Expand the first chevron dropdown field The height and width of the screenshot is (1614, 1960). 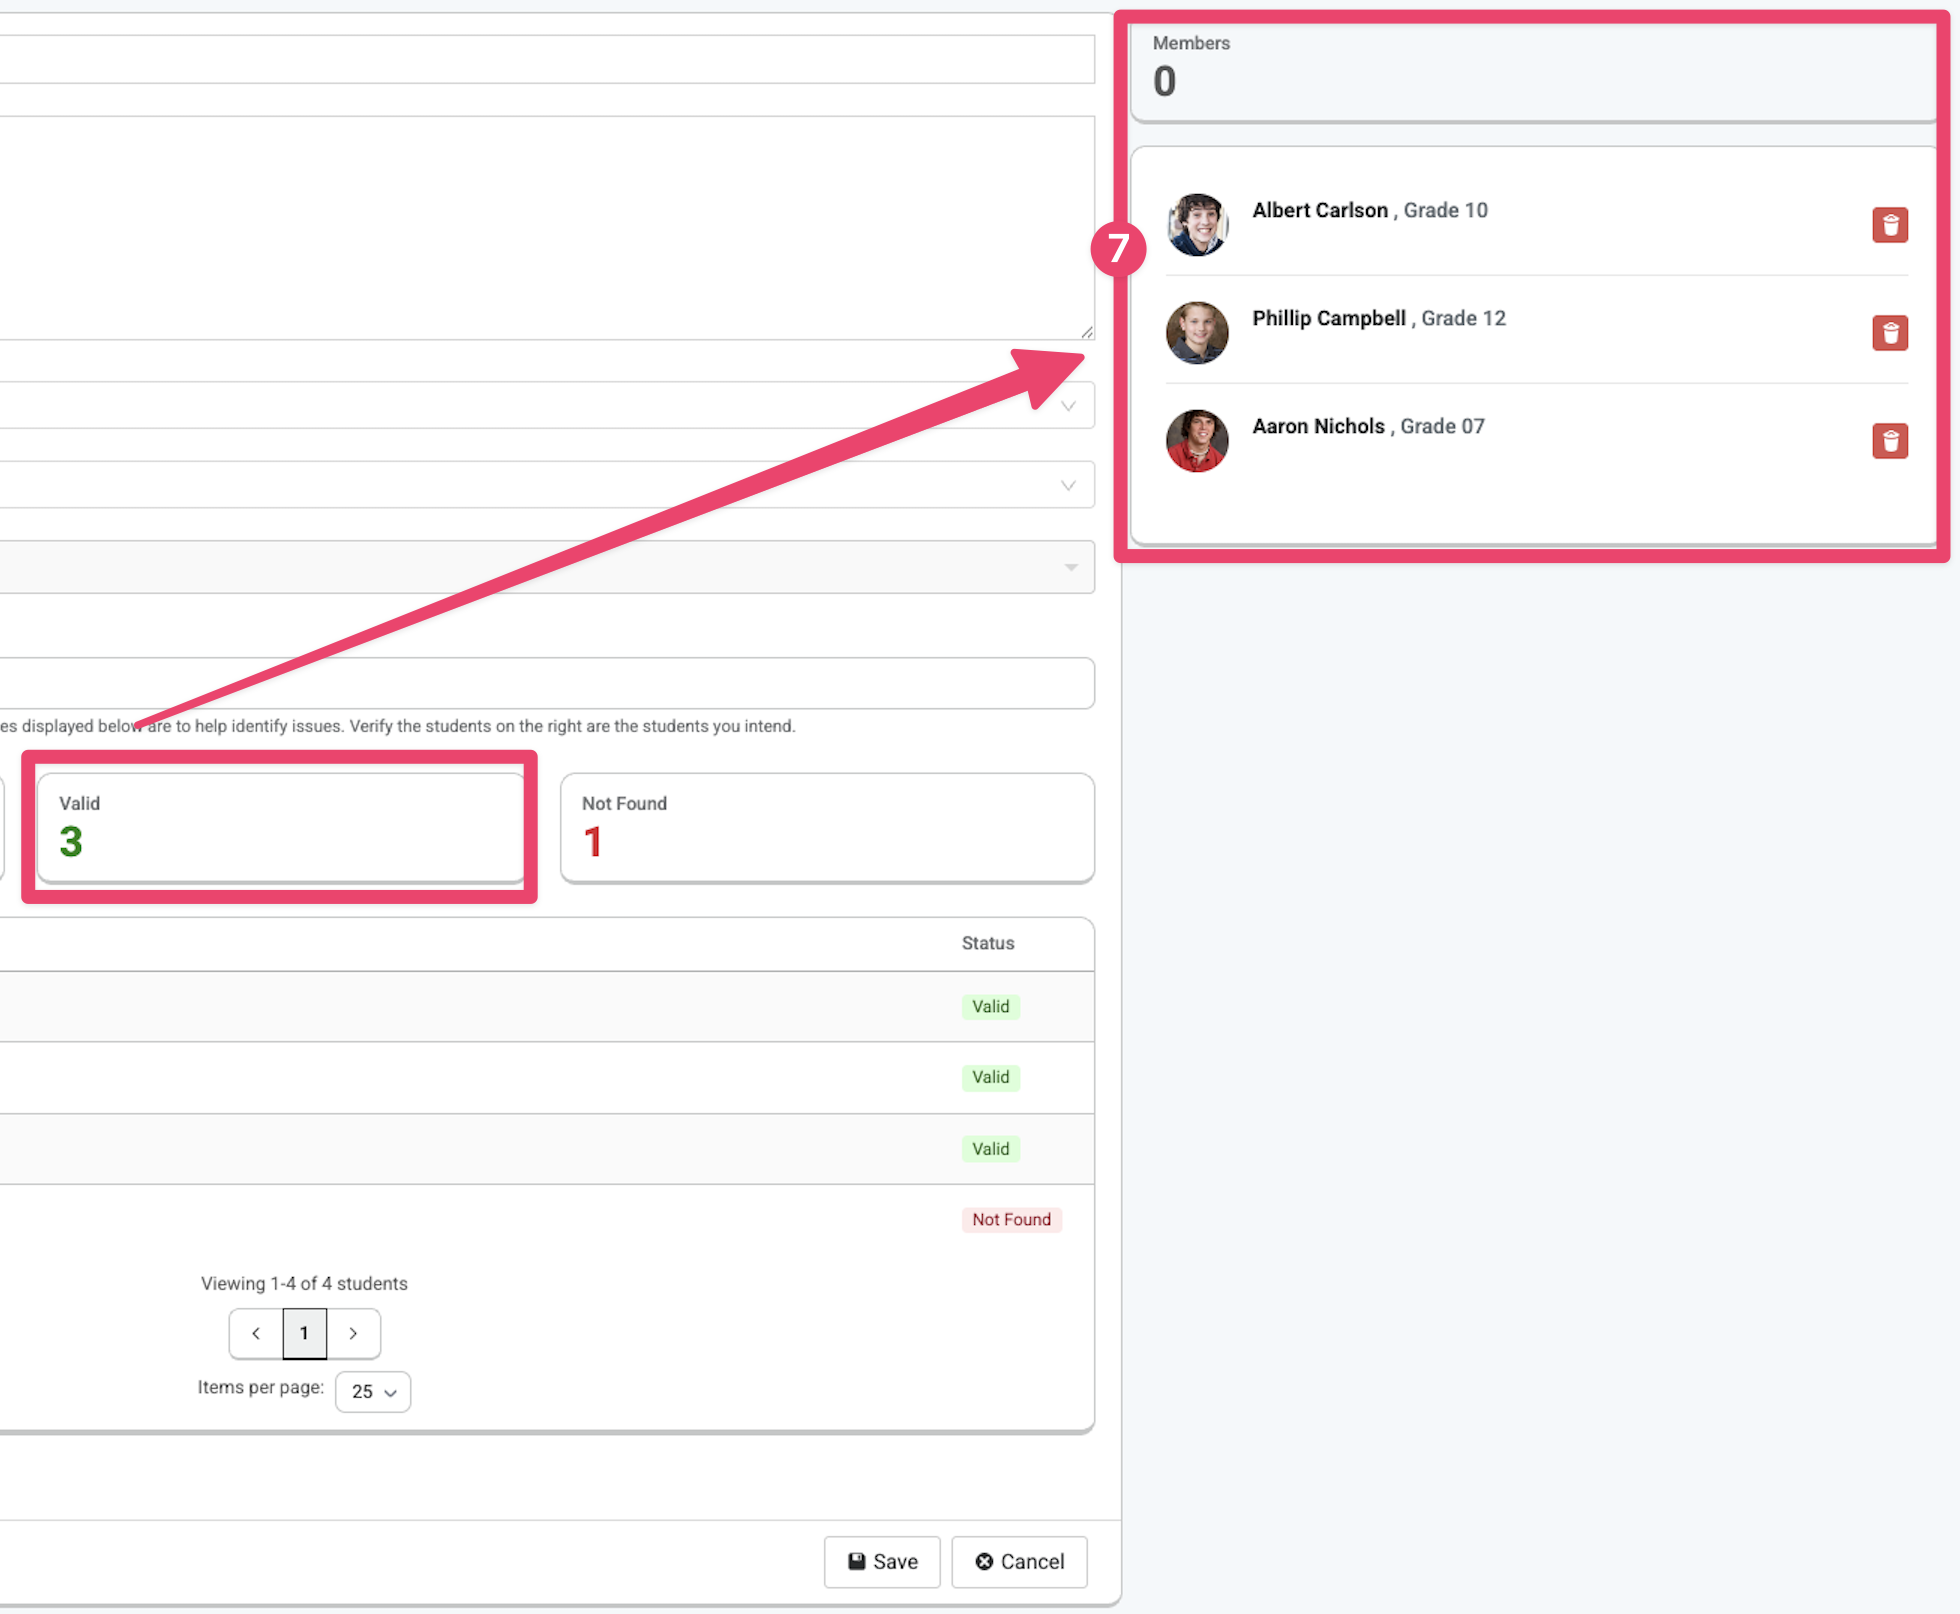[x=1068, y=406]
